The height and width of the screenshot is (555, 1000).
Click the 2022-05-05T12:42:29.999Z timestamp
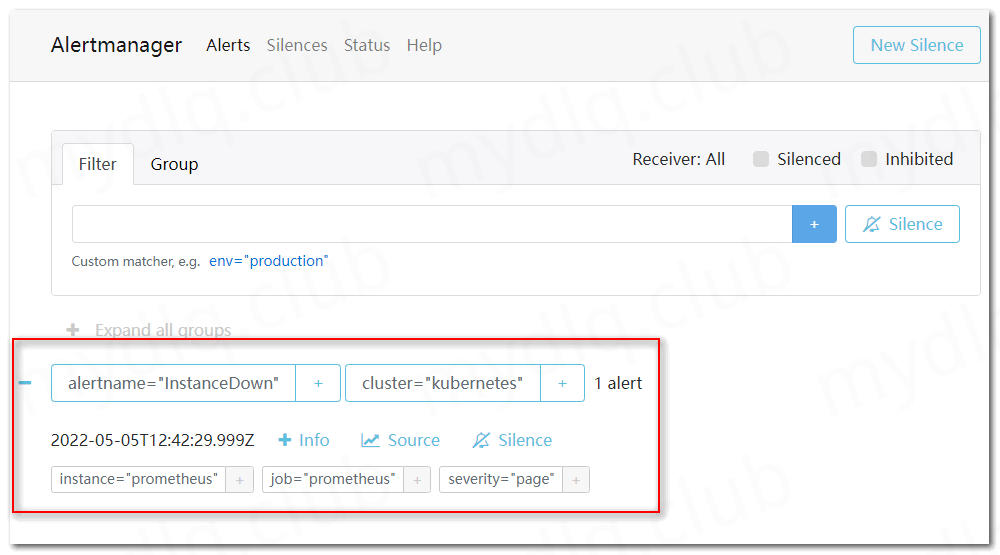(x=152, y=440)
